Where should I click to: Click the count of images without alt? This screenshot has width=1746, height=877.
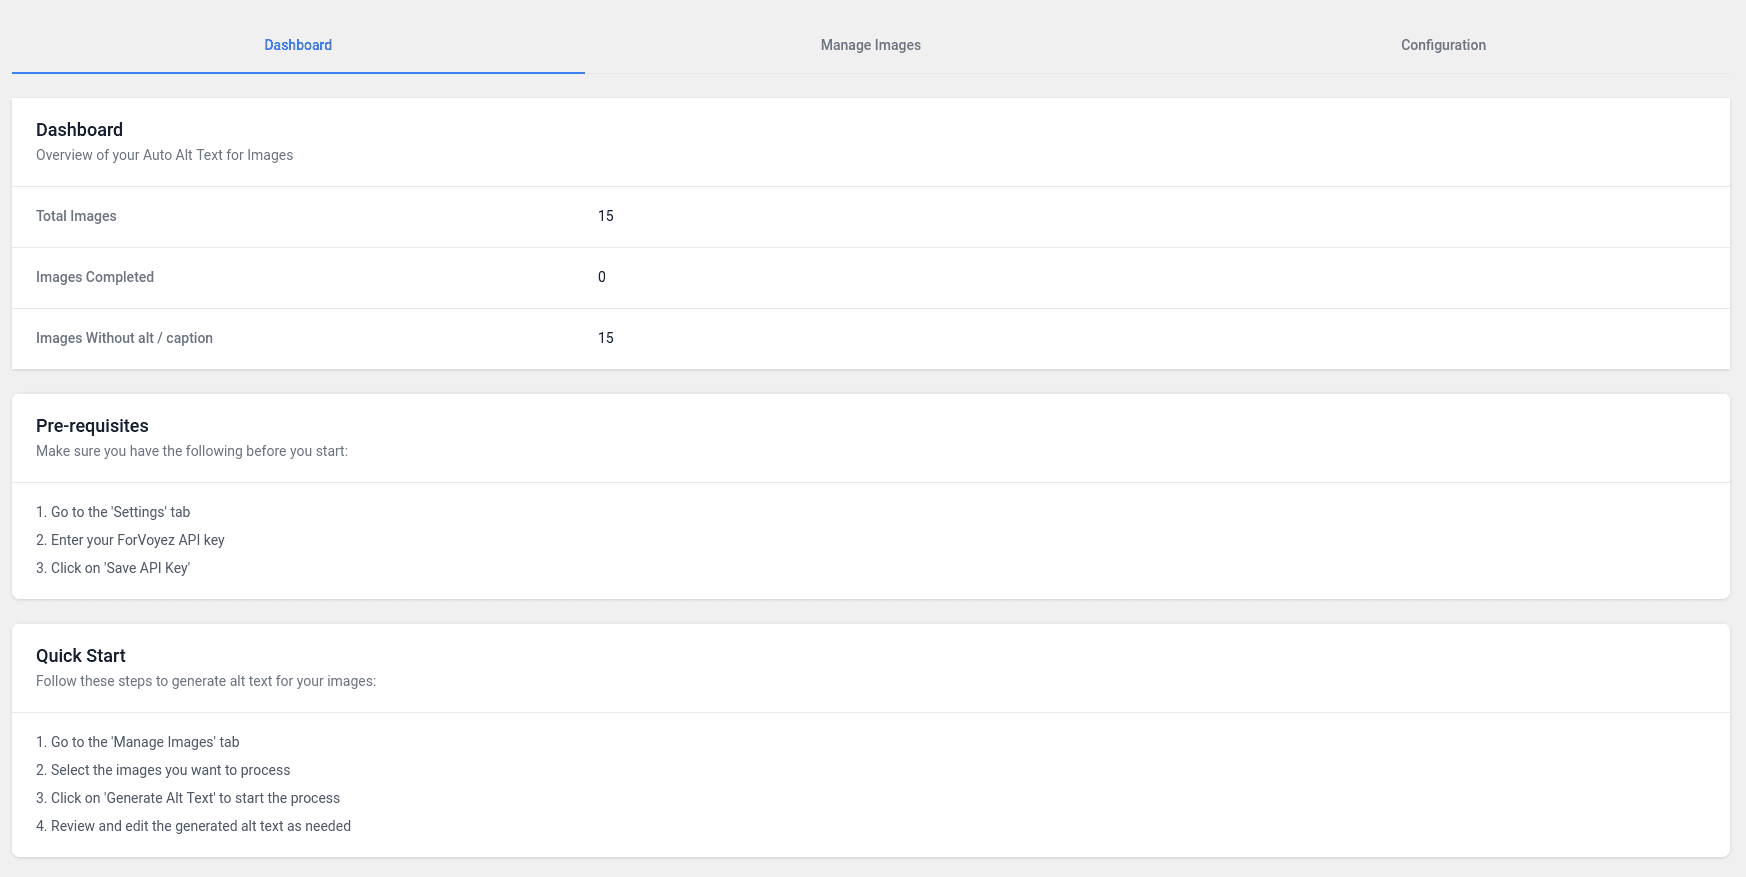(x=606, y=338)
